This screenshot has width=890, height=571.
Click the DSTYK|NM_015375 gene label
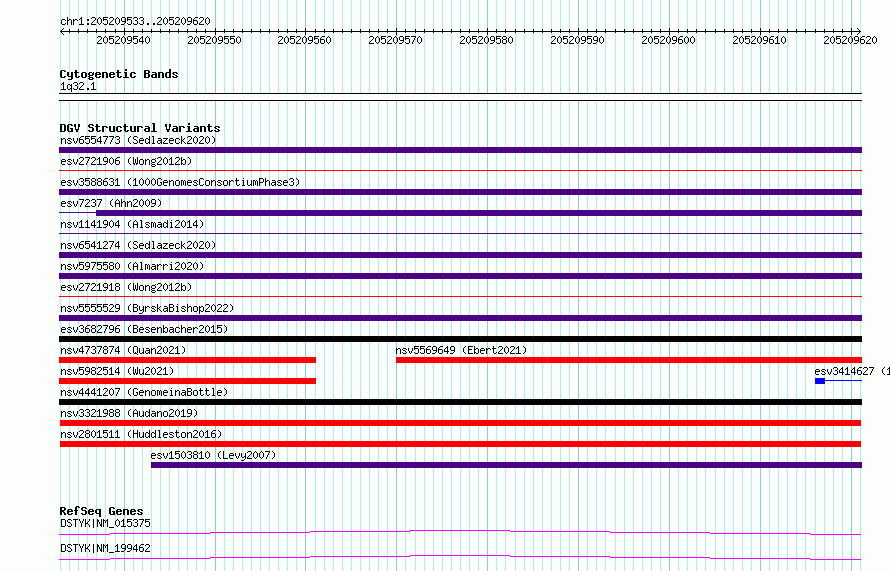105,523
